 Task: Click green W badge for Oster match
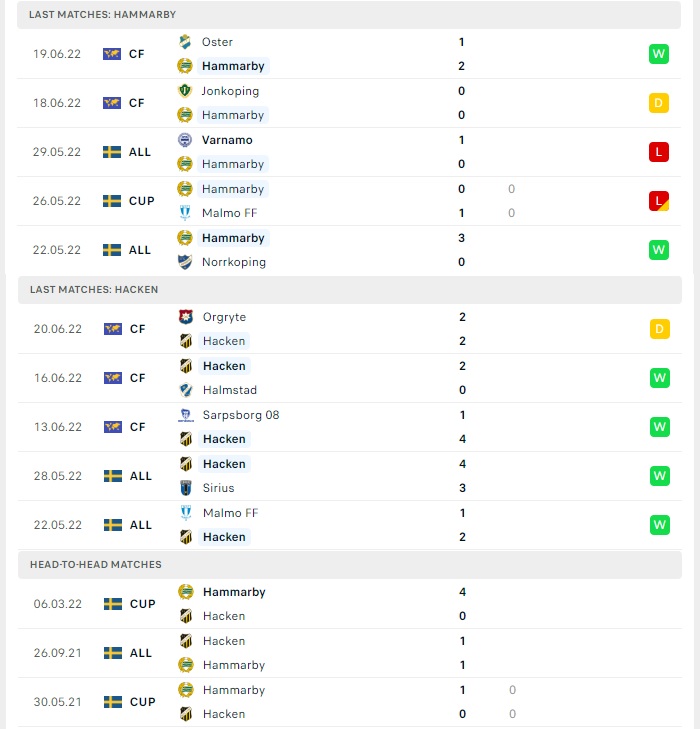tap(659, 54)
